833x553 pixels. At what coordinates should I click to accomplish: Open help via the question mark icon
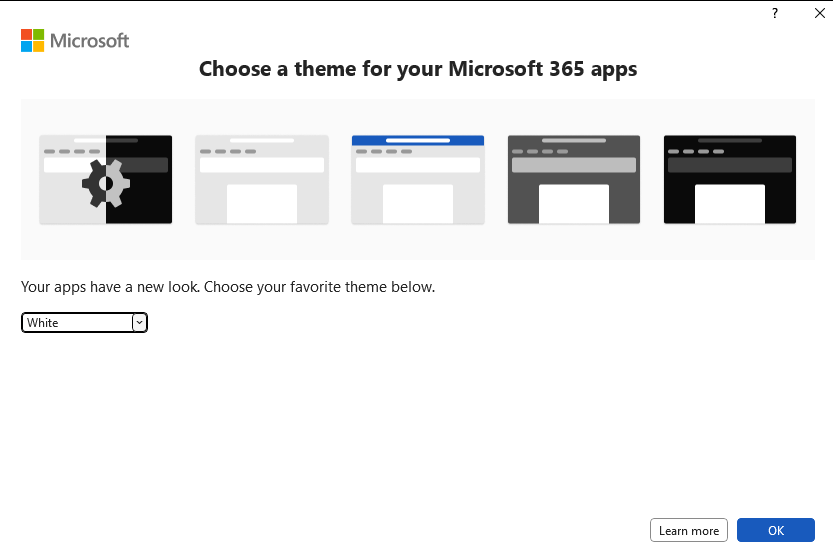click(x=775, y=13)
